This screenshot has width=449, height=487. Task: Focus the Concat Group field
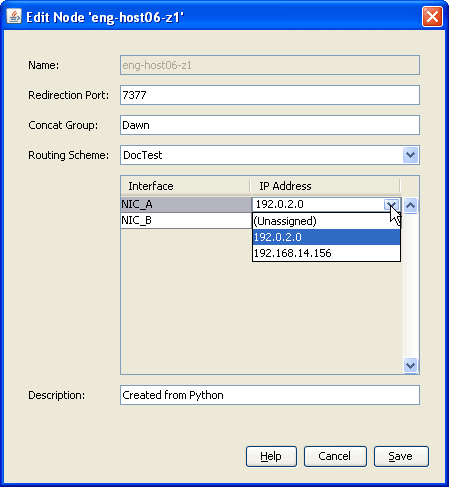pyautogui.click(x=270, y=125)
